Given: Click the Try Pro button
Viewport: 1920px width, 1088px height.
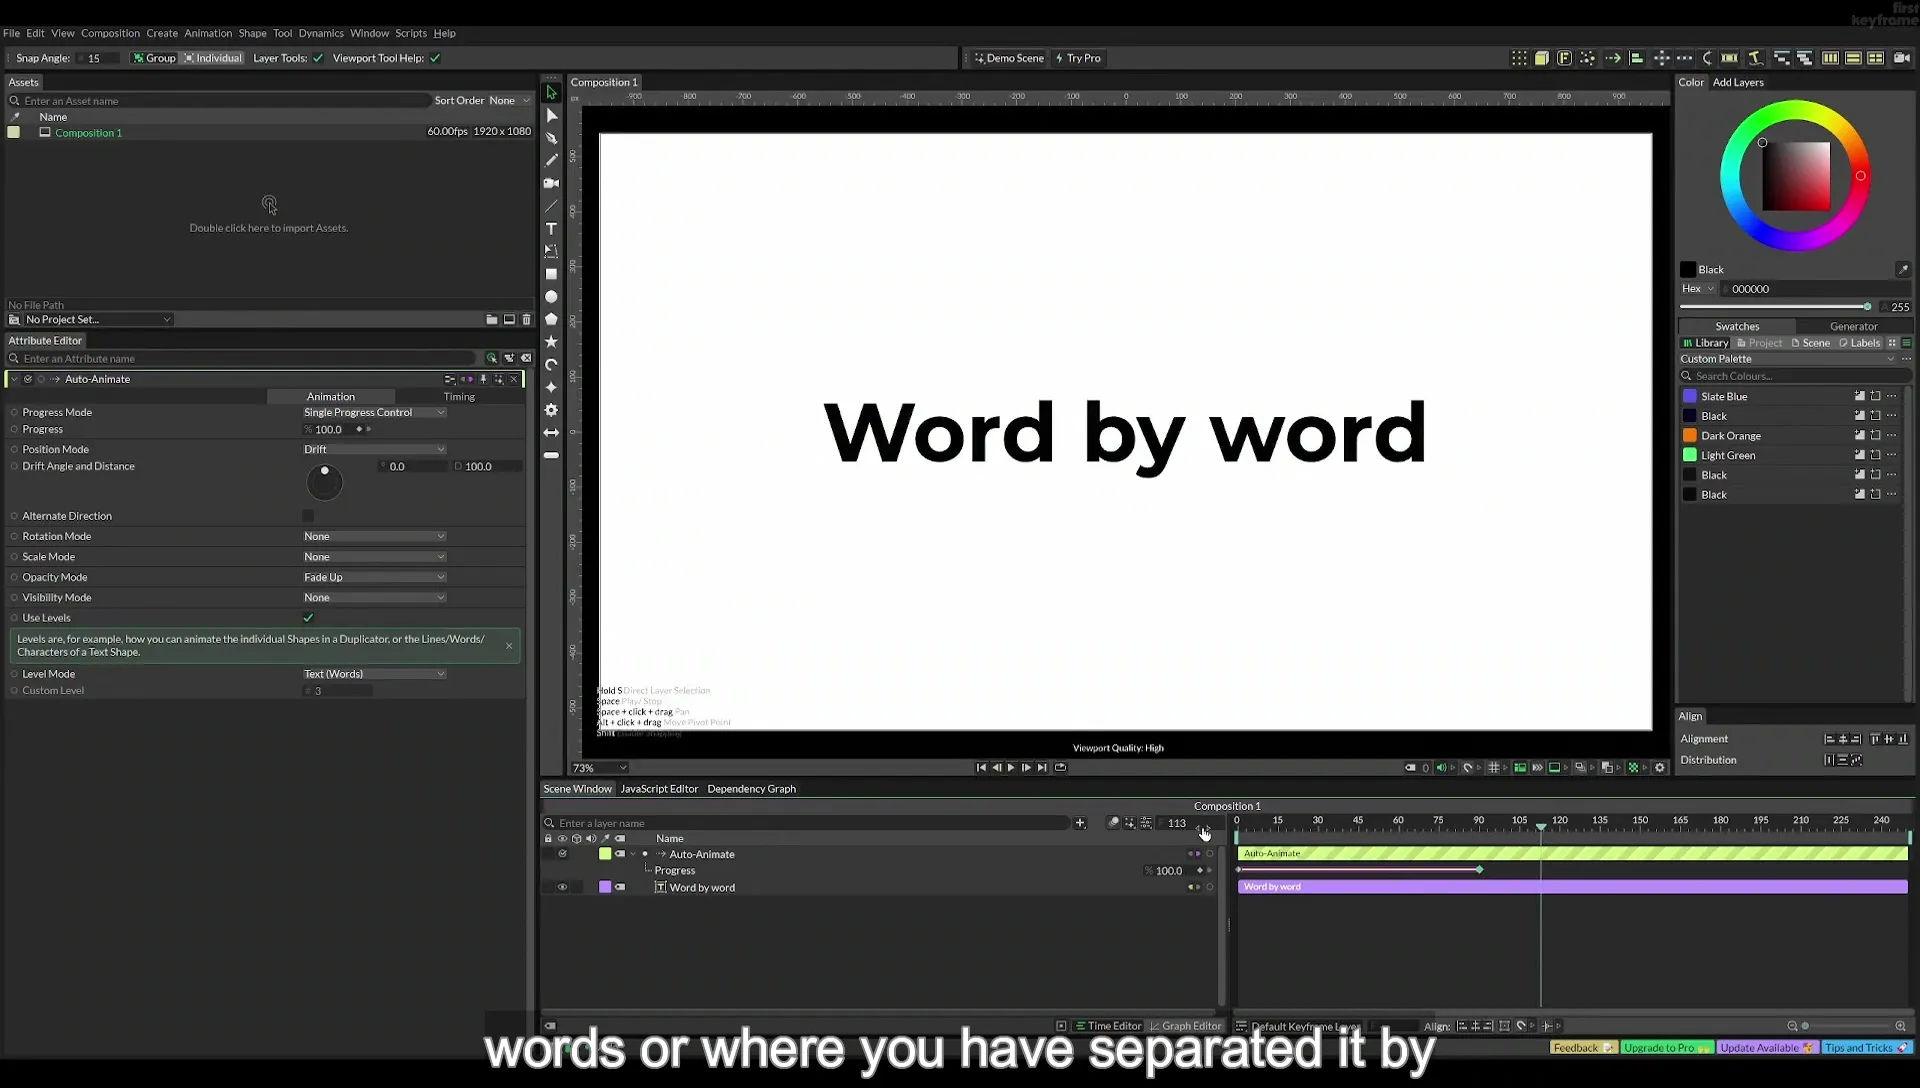Looking at the screenshot, I should tap(1078, 58).
